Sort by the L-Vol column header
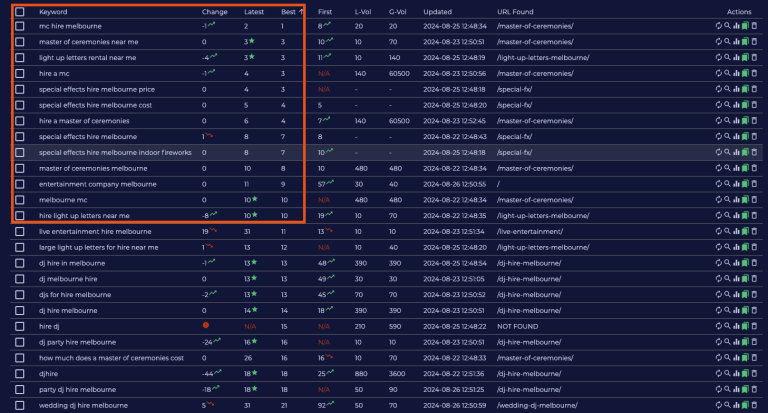Image resolution: width=768 pixels, height=413 pixels. click(362, 12)
